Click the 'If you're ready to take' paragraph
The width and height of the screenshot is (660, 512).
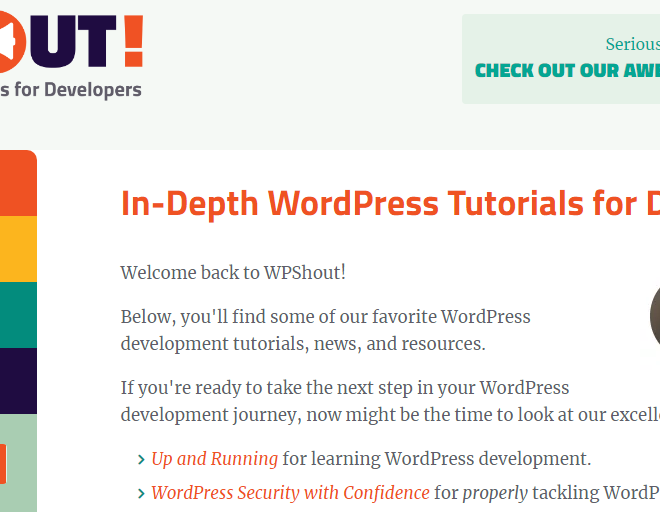[390, 401]
